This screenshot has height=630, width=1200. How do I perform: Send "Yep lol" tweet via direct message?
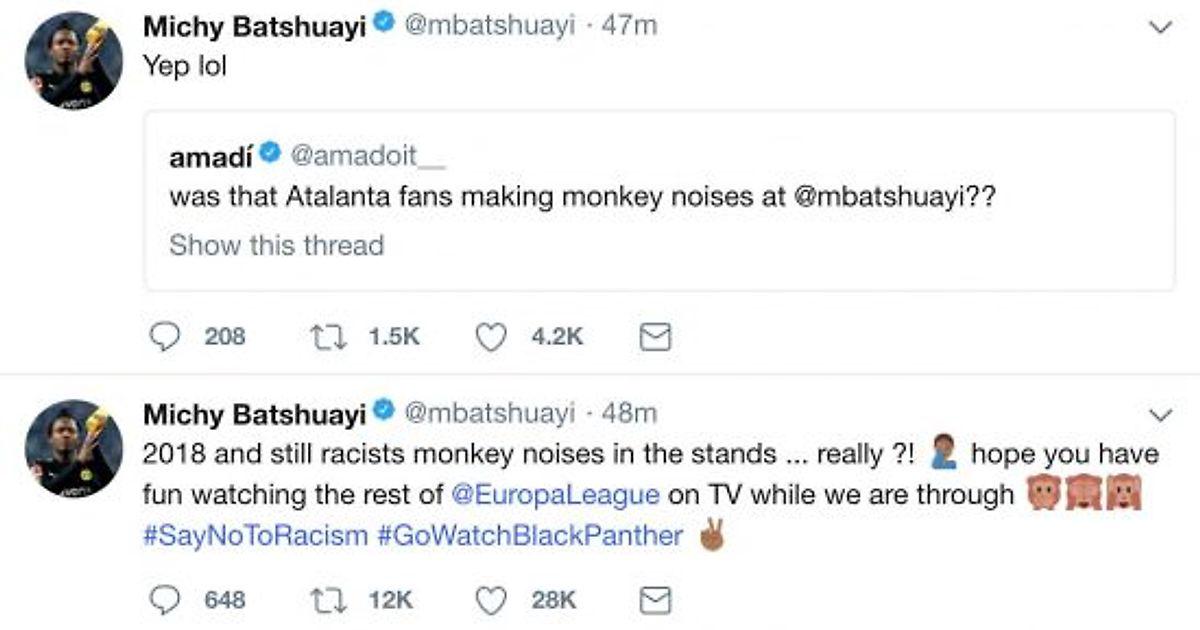(x=654, y=338)
